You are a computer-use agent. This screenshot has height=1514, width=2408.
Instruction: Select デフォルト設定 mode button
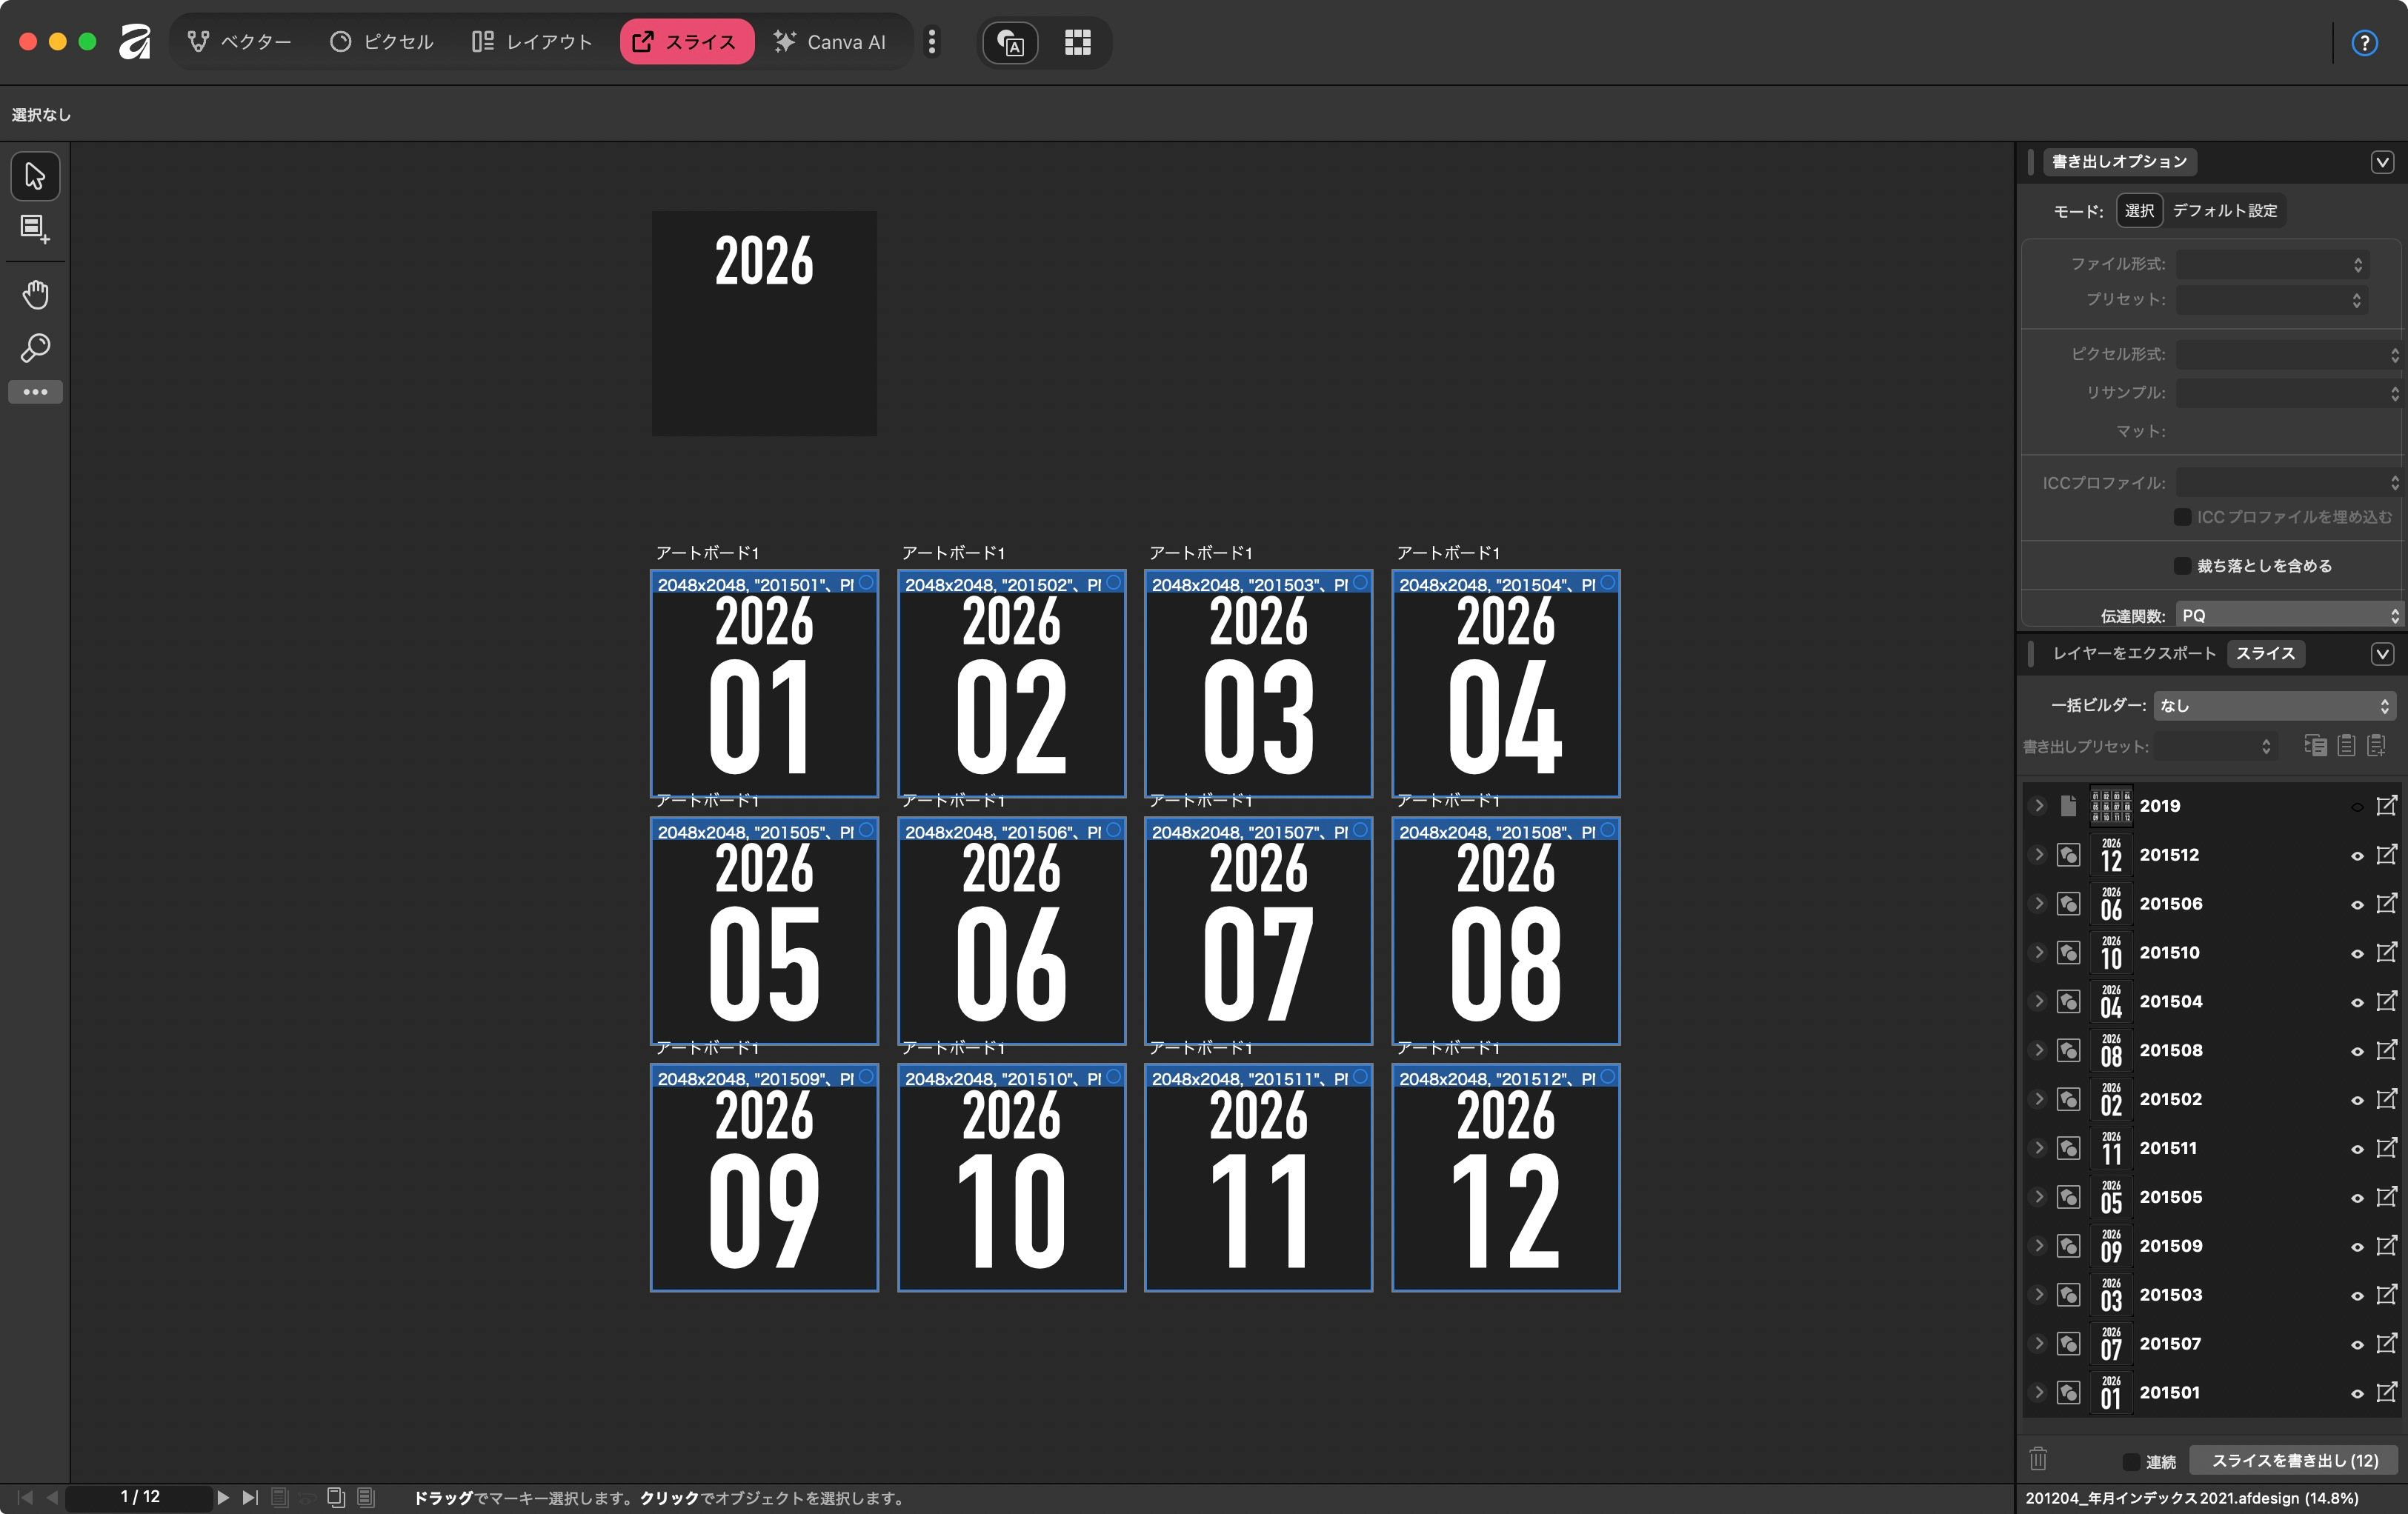coord(2224,211)
